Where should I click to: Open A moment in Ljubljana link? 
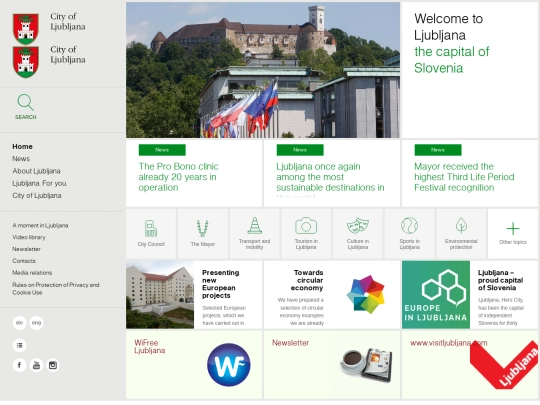(x=40, y=226)
